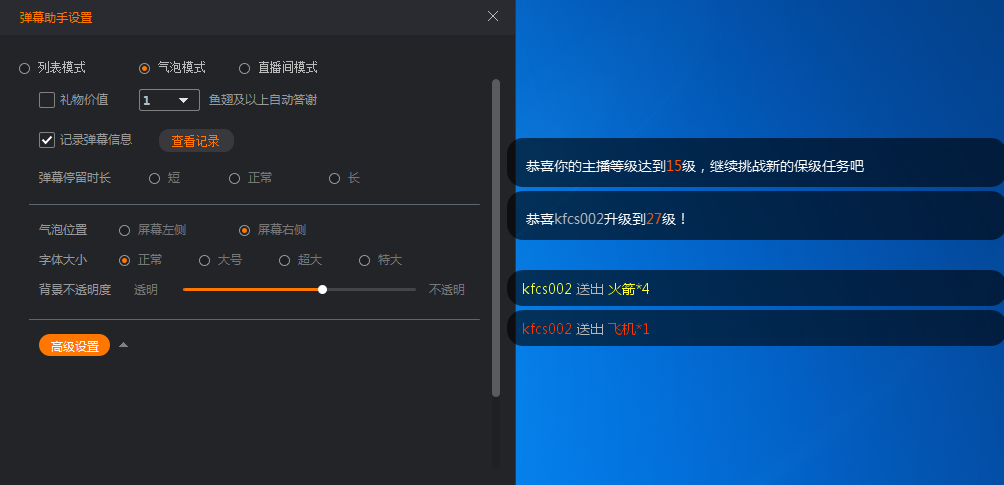Enable the 礼物价值 checkbox

point(47,100)
